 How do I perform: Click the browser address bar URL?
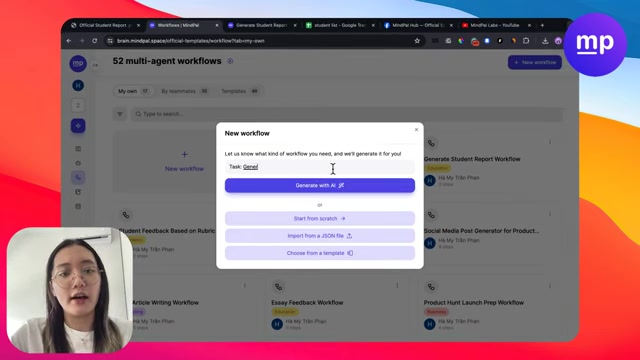point(191,41)
